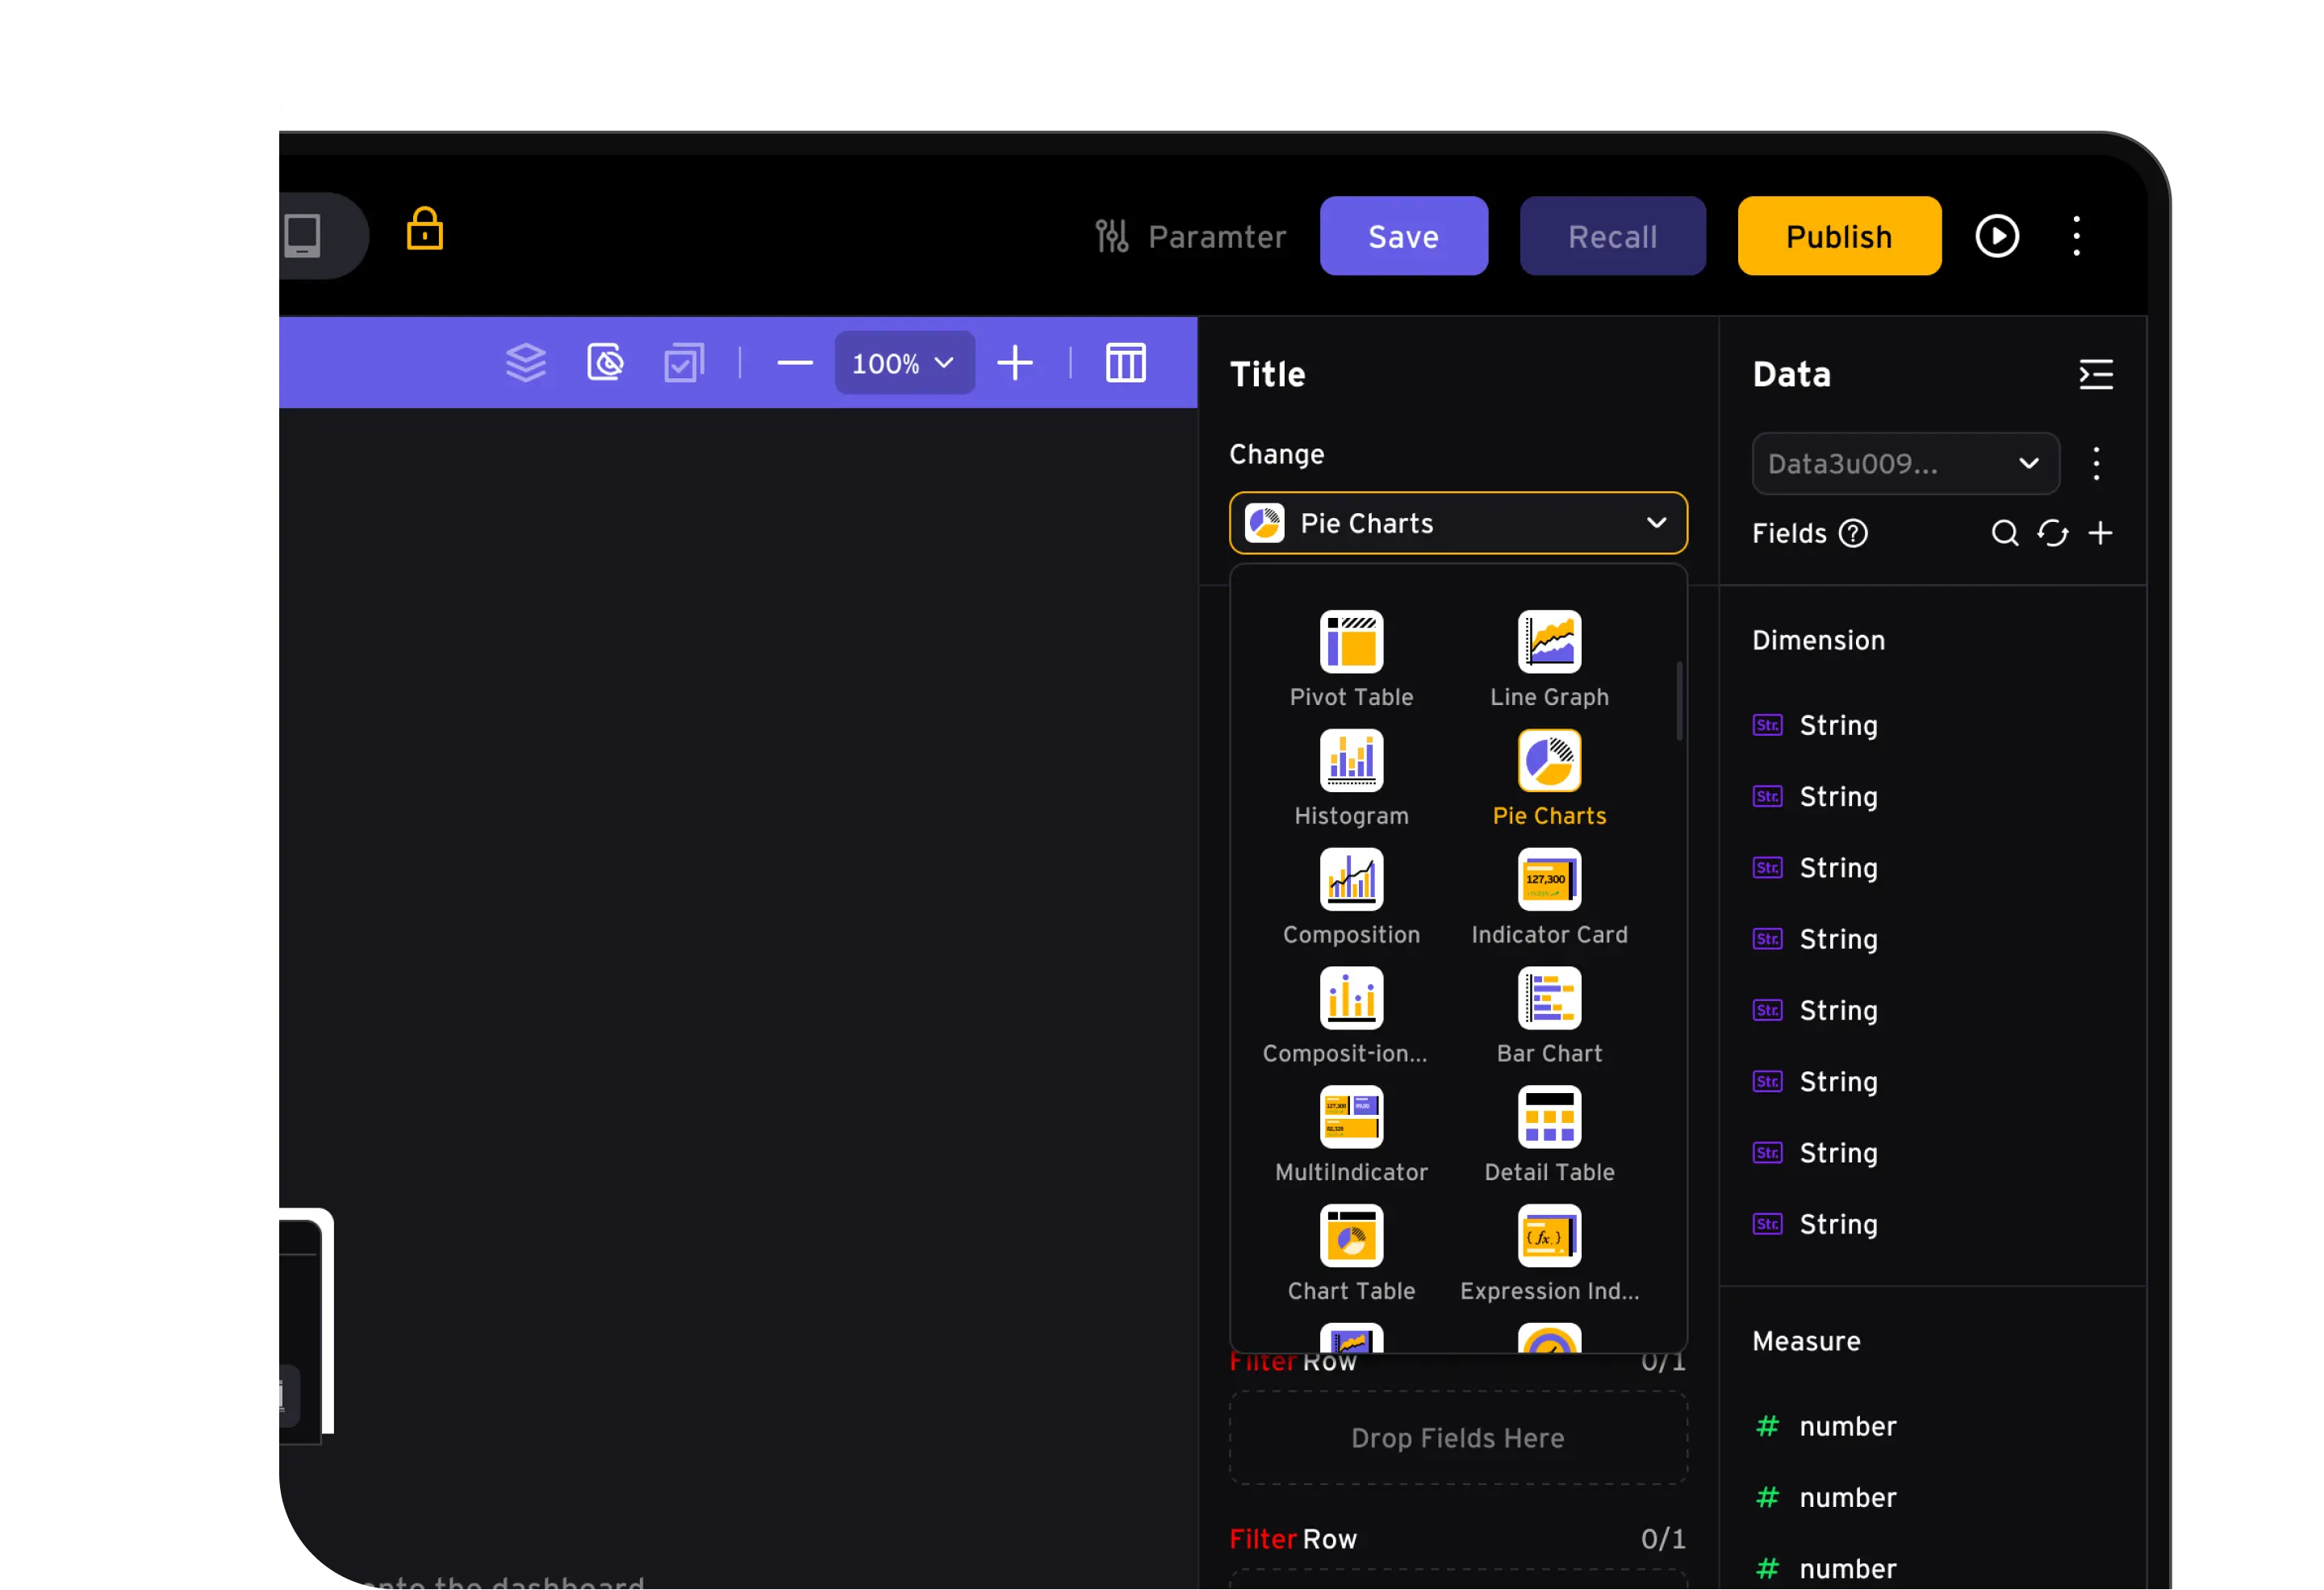The width and height of the screenshot is (2324, 1590).
Task: Select the first String dimension field
Action: coord(1816,726)
